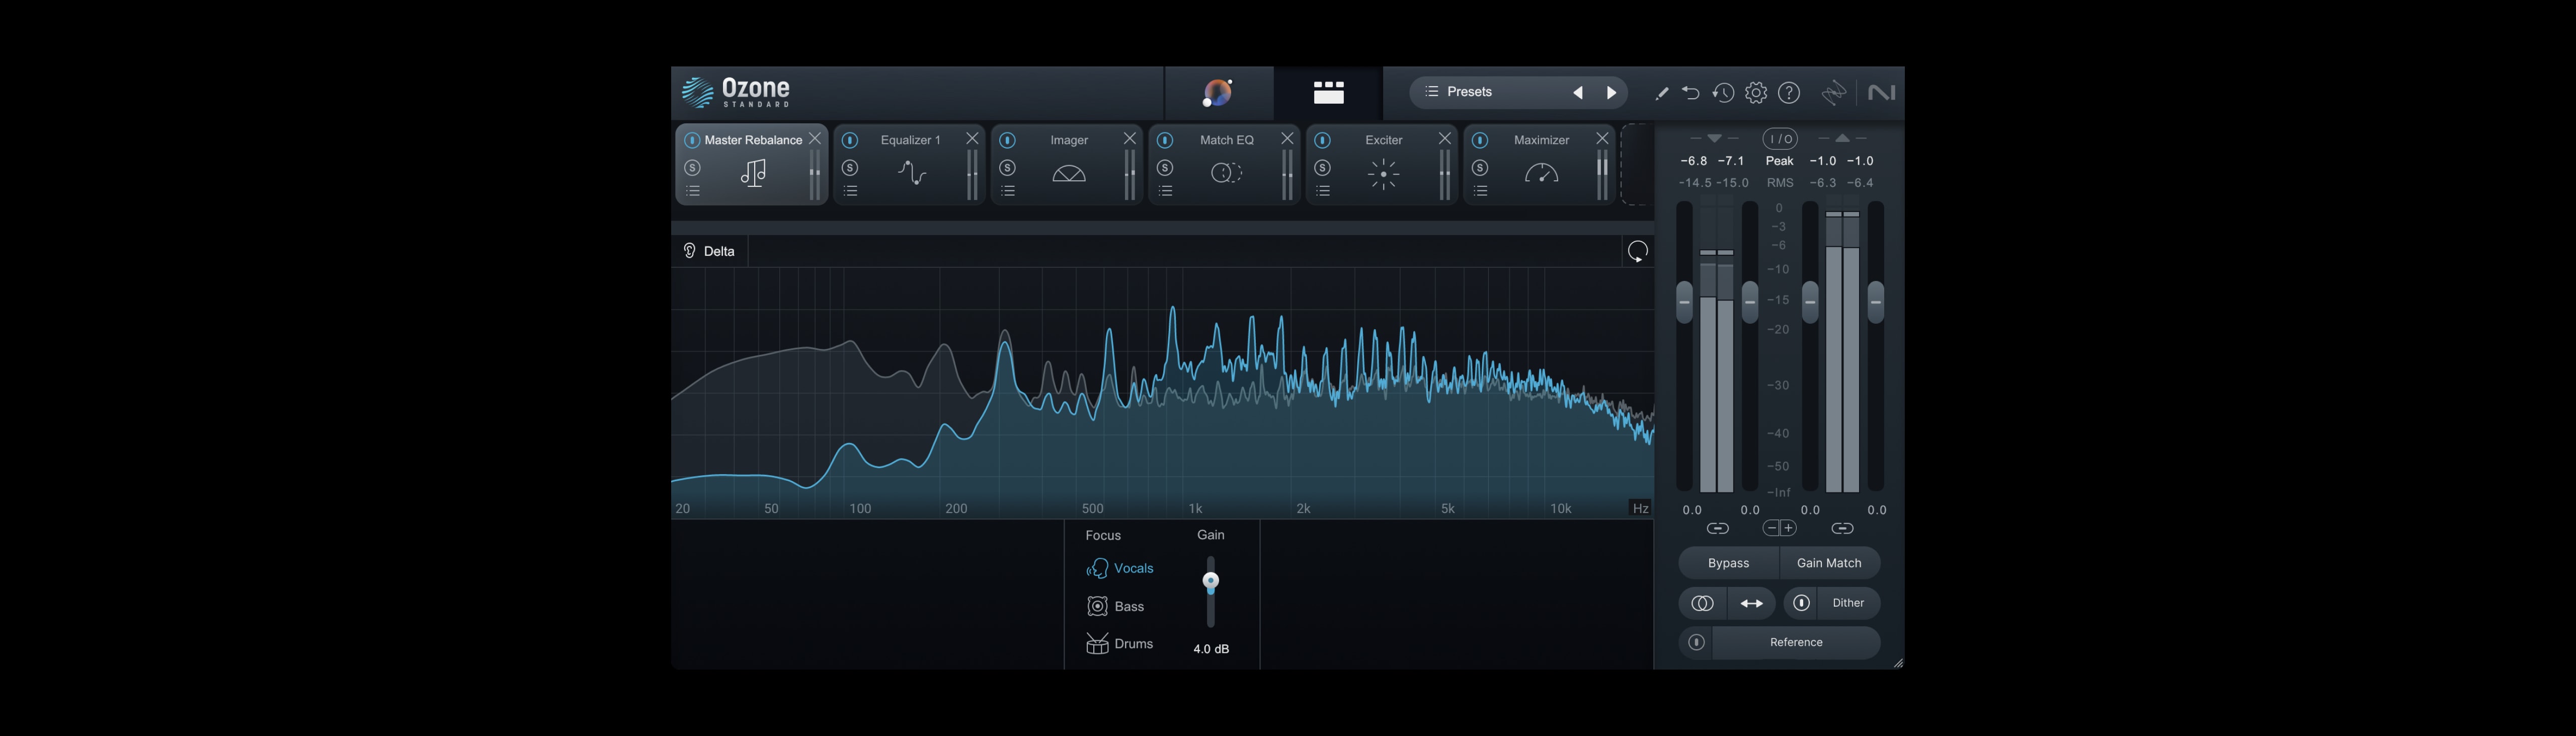Switch to the module chain view icon
The image size is (2576, 736).
tap(1328, 93)
